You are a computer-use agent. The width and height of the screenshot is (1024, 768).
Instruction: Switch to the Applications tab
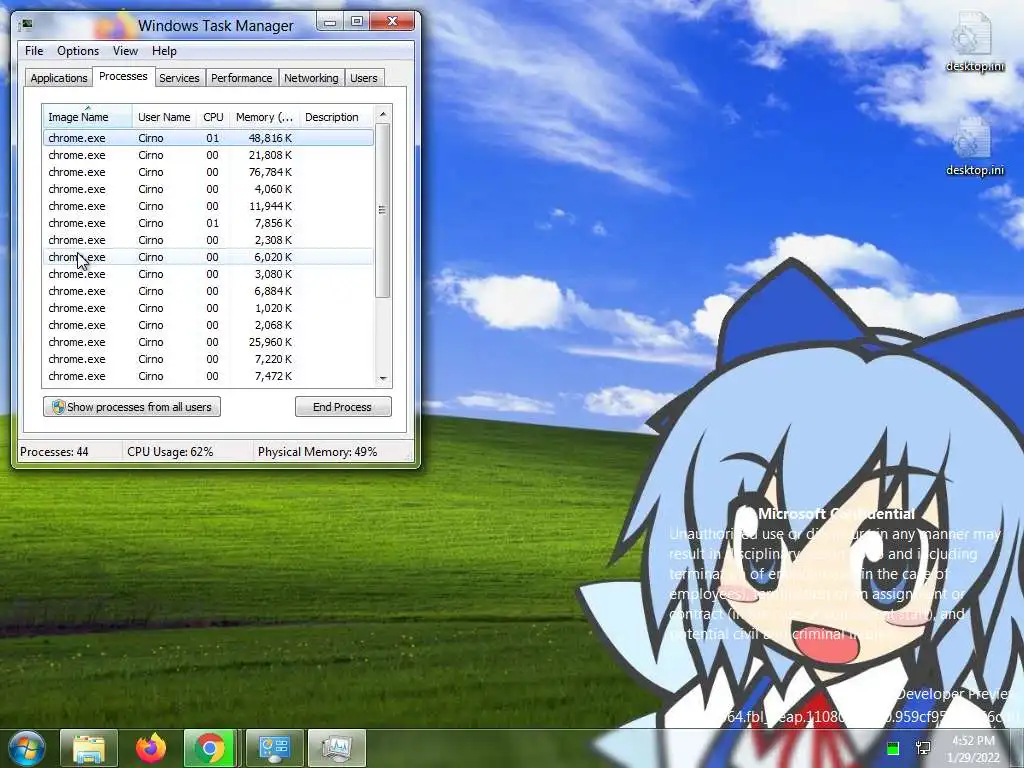click(59, 78)
